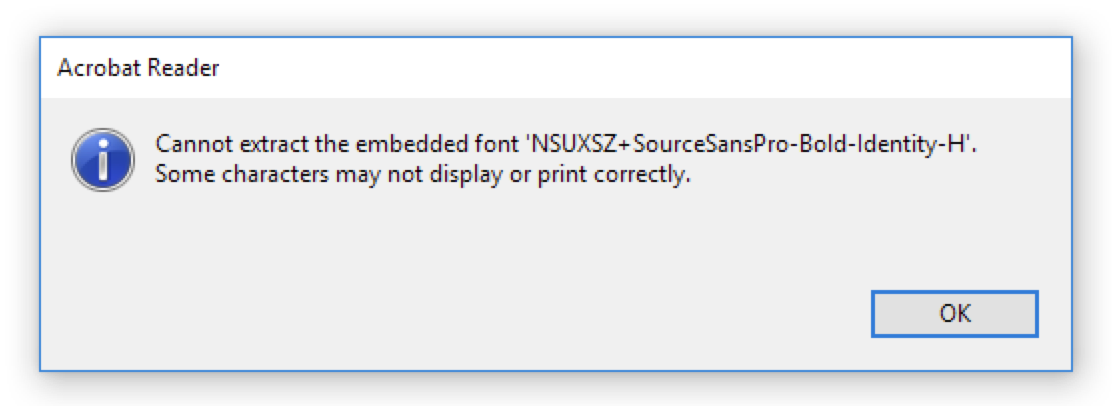Click the word 'Cannot' in the message

[188, 144]
